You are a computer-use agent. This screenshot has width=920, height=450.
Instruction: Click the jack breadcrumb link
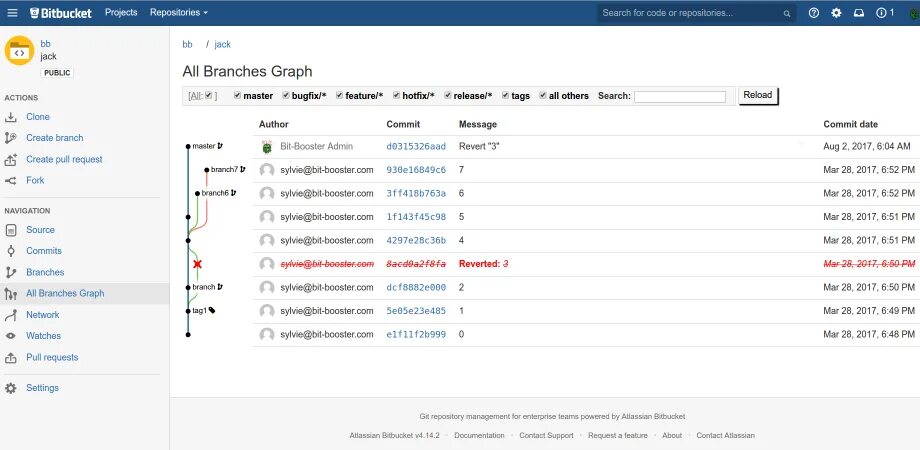[x=222, y=45]
